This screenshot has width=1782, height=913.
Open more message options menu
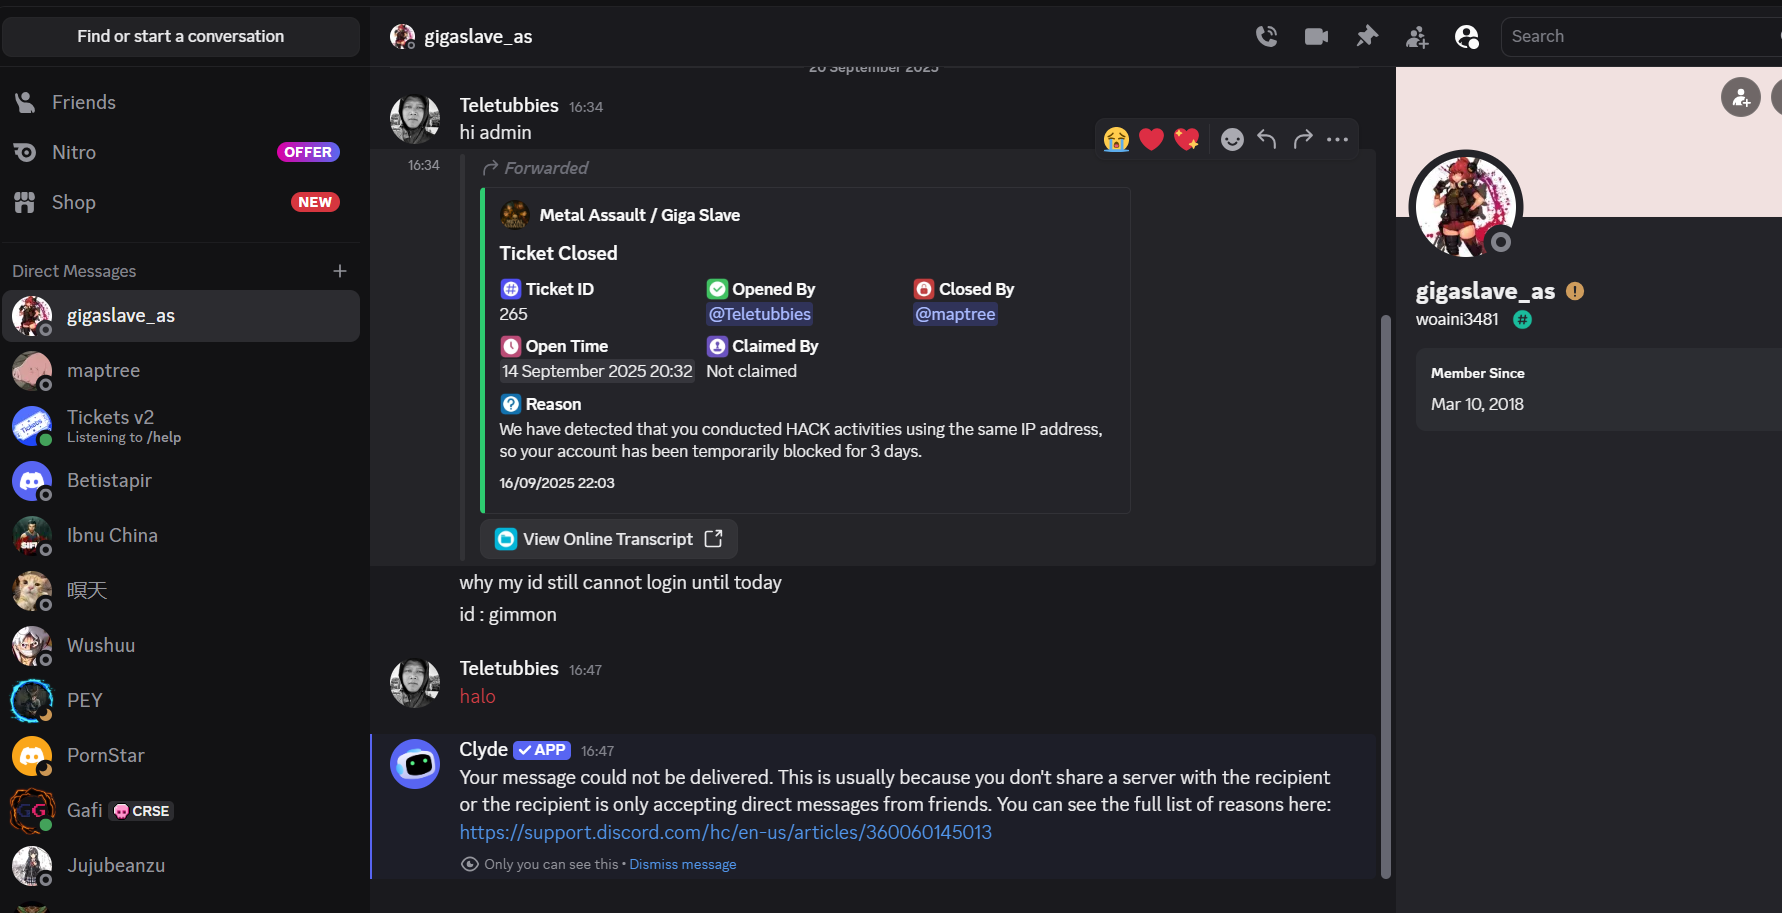point(1337,140)
